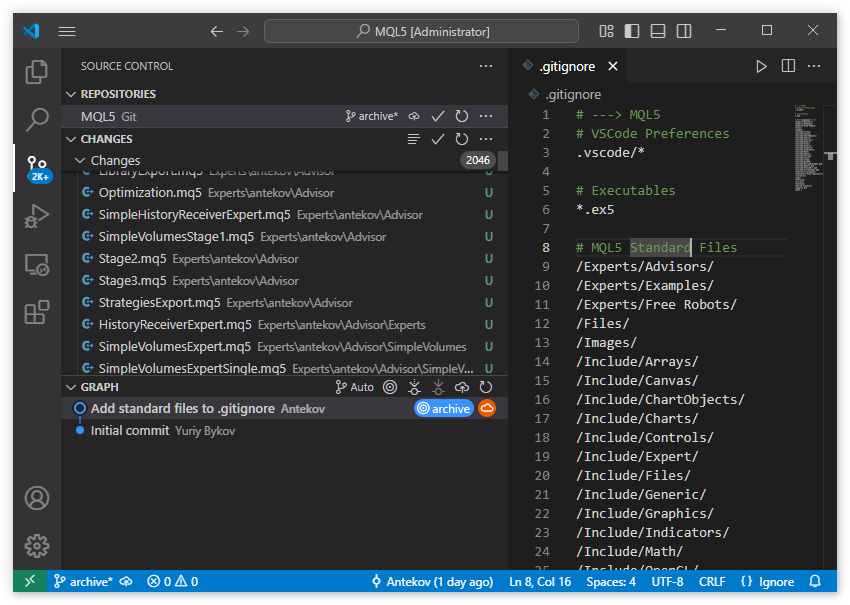Open the Remote Explorer view

point(37,265)
